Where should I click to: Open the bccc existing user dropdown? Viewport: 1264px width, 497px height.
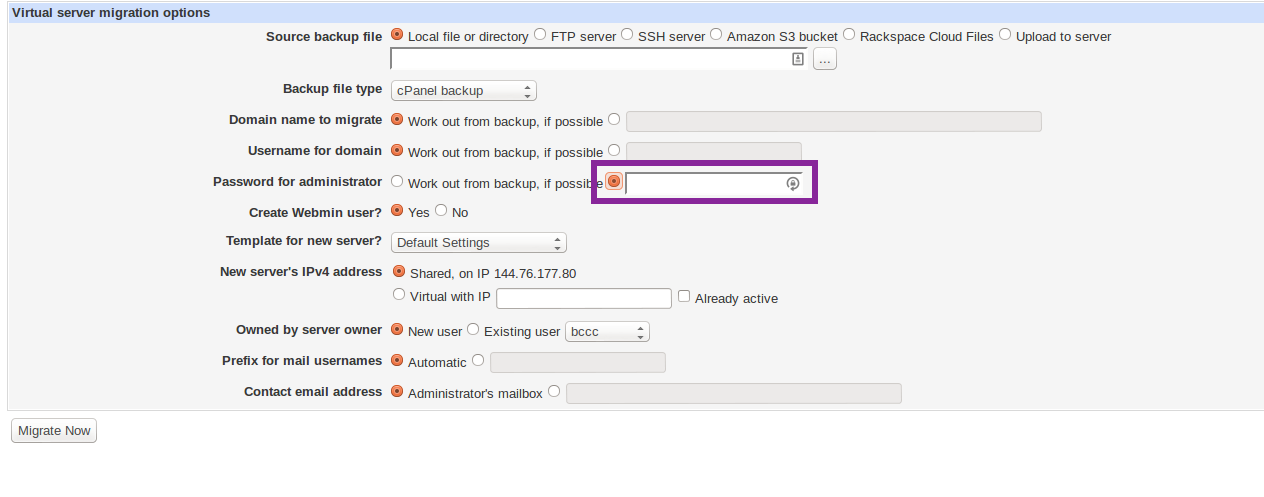coord(607,331)
